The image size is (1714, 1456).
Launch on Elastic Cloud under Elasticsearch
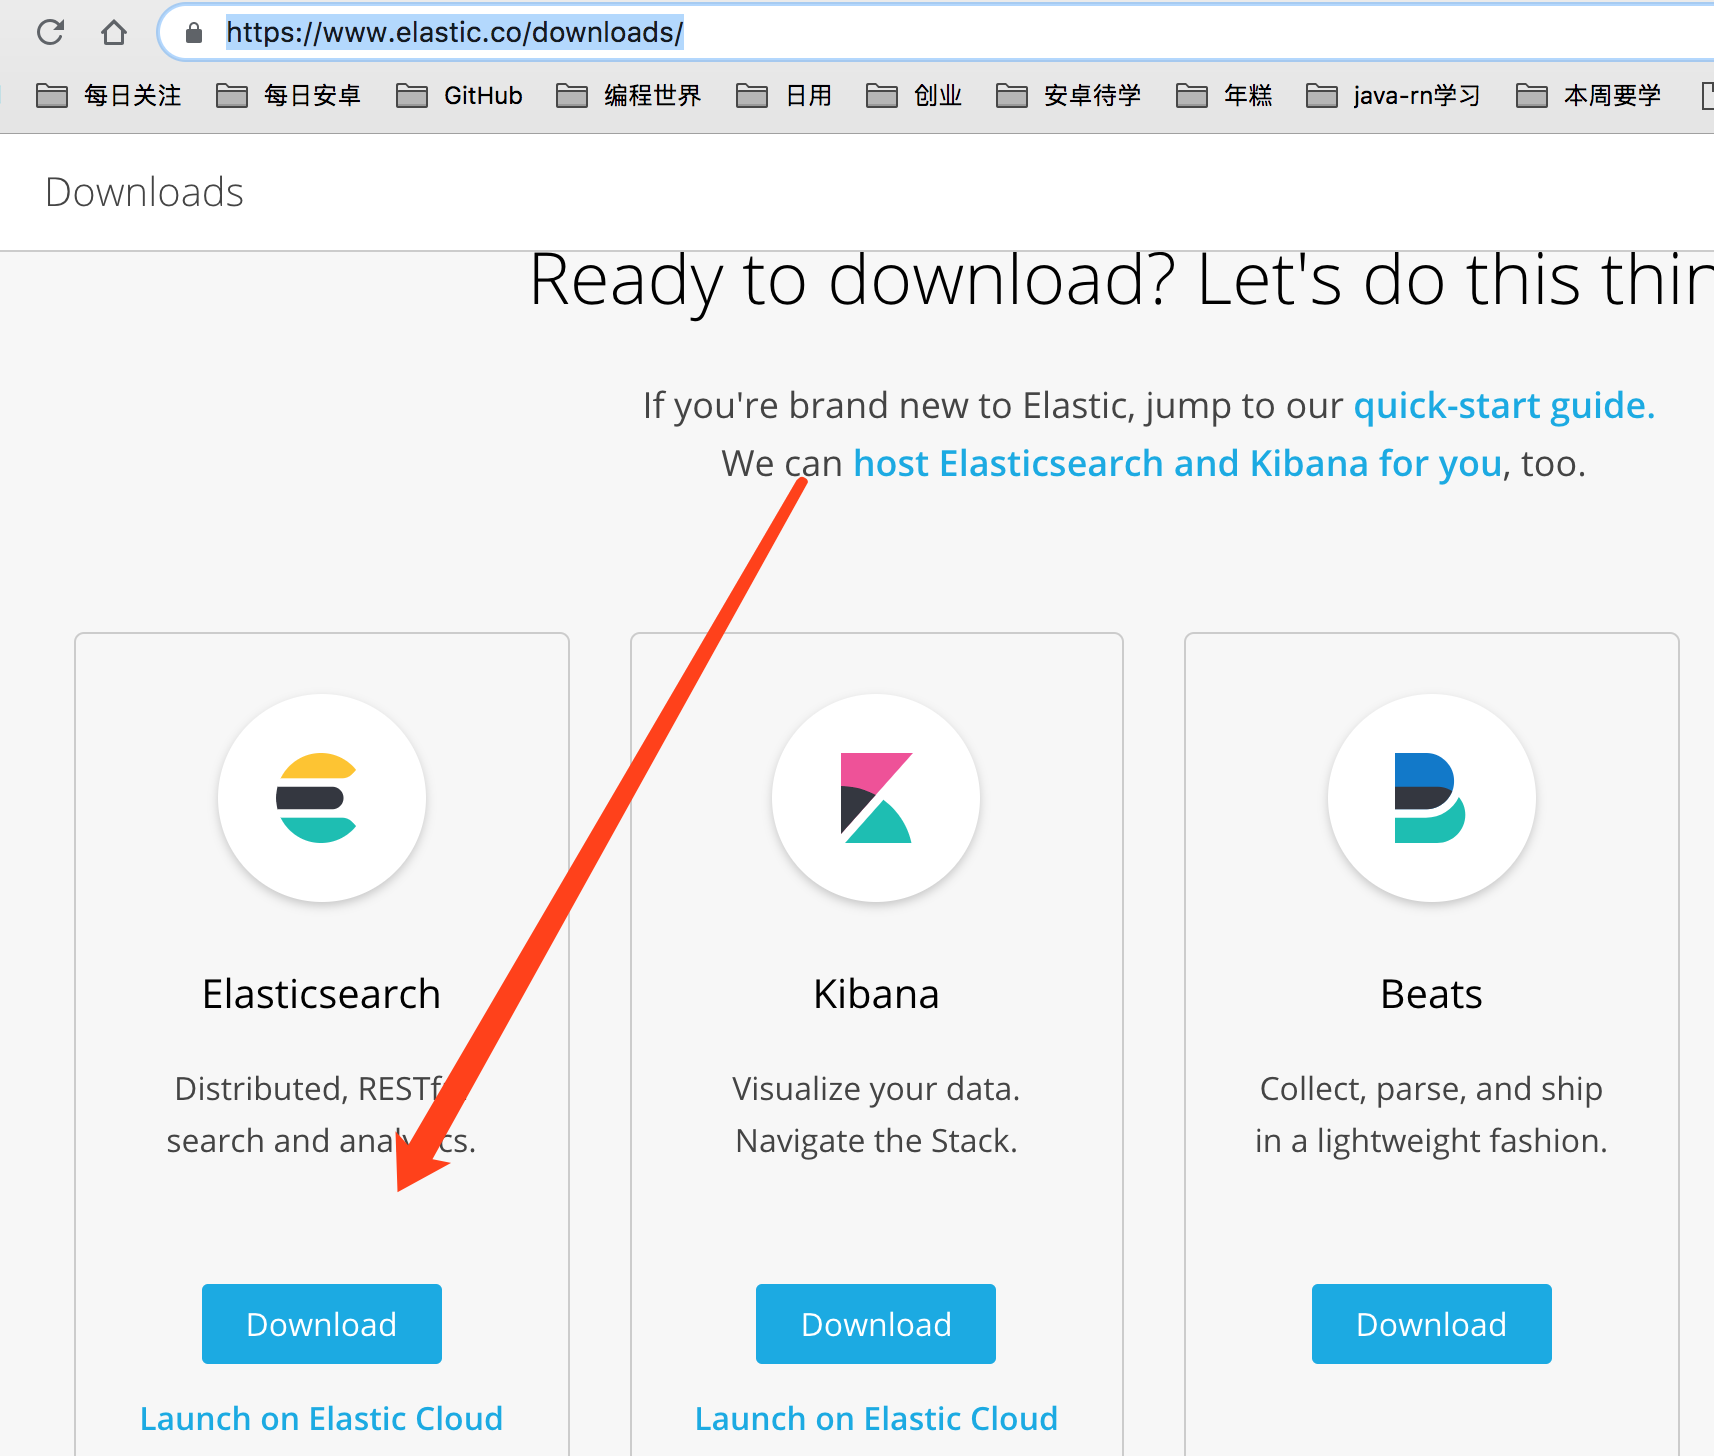tap(321, 1418)
